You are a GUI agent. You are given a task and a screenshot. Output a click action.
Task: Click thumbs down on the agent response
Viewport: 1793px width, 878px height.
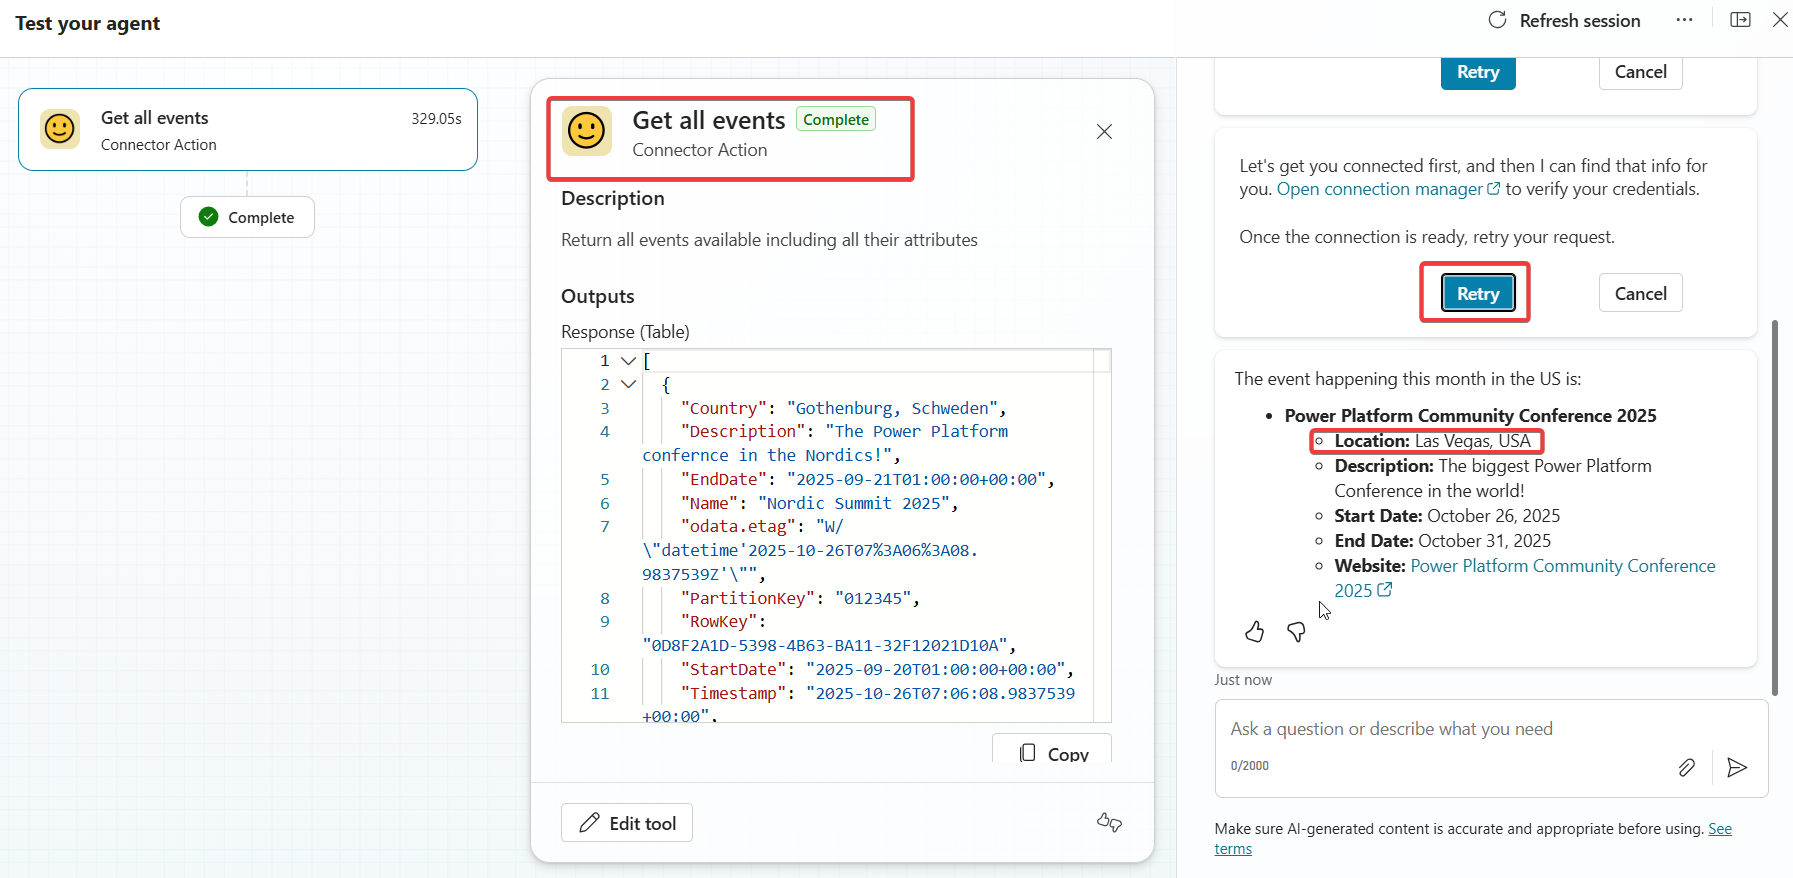point(1296,631)
